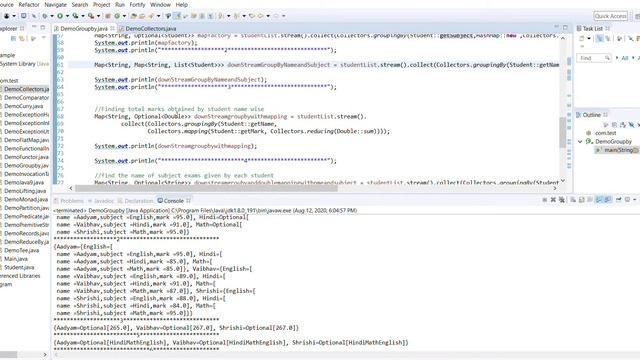Maximize the editor area
This screenshot has height=360, width=640.
(565, 27)
